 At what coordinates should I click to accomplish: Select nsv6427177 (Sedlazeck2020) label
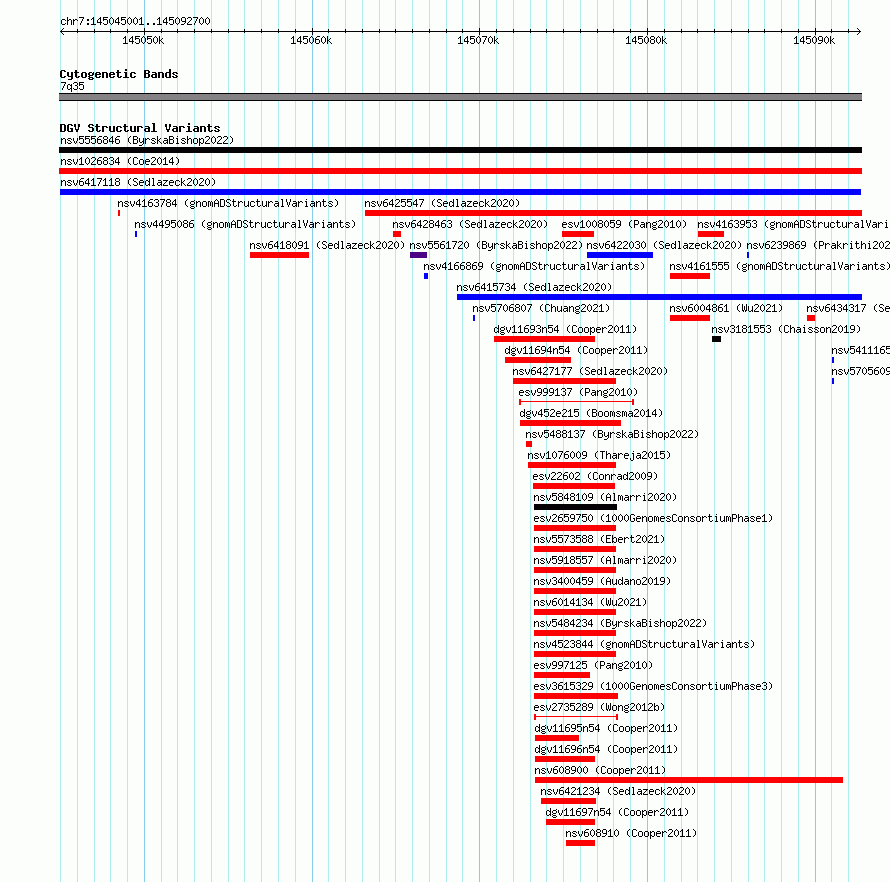590,371
